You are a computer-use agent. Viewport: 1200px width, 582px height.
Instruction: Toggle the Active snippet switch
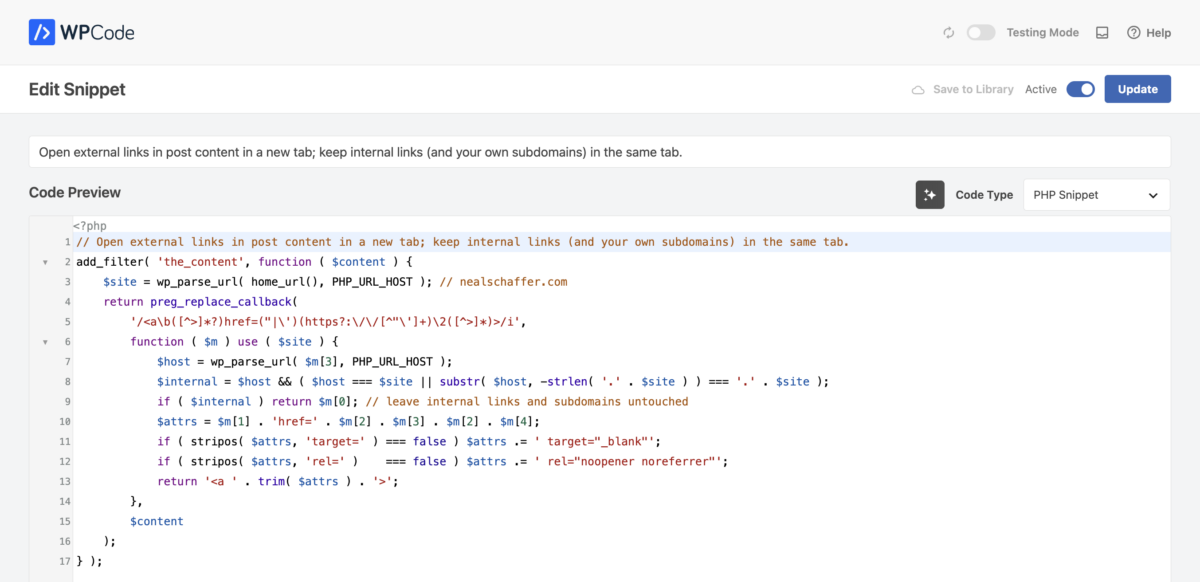click(x=1081, y=89)
